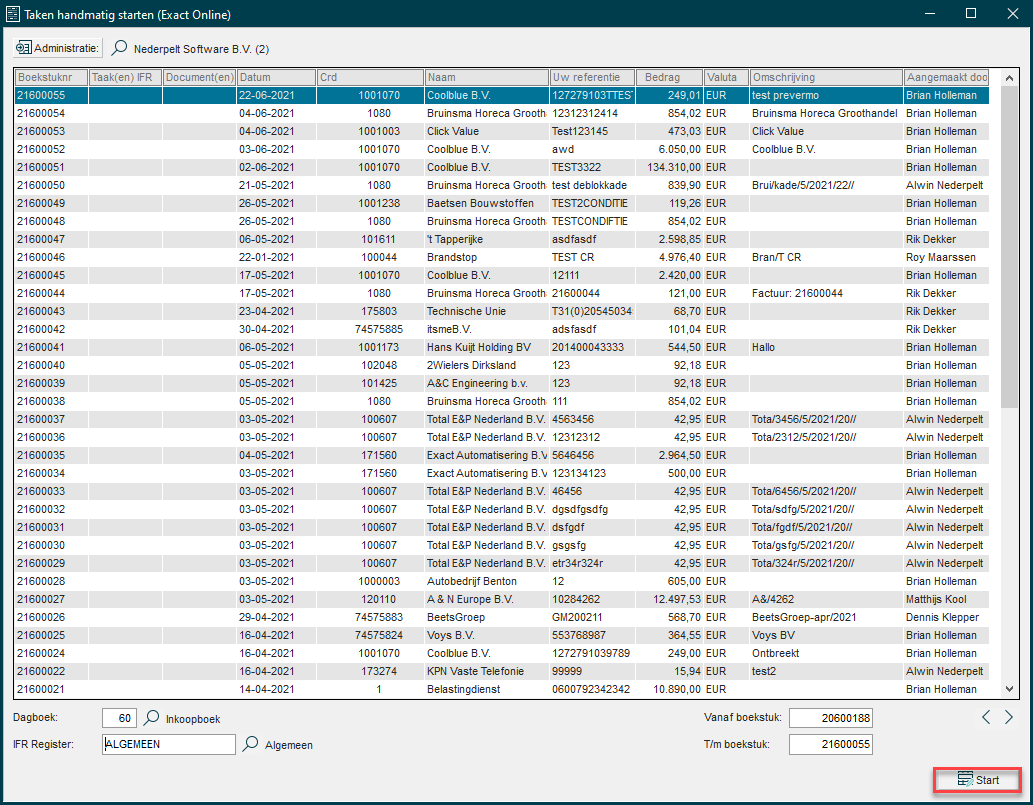Click the Administratie button
The image size is (1033, 805).
(x=58, y=48)
